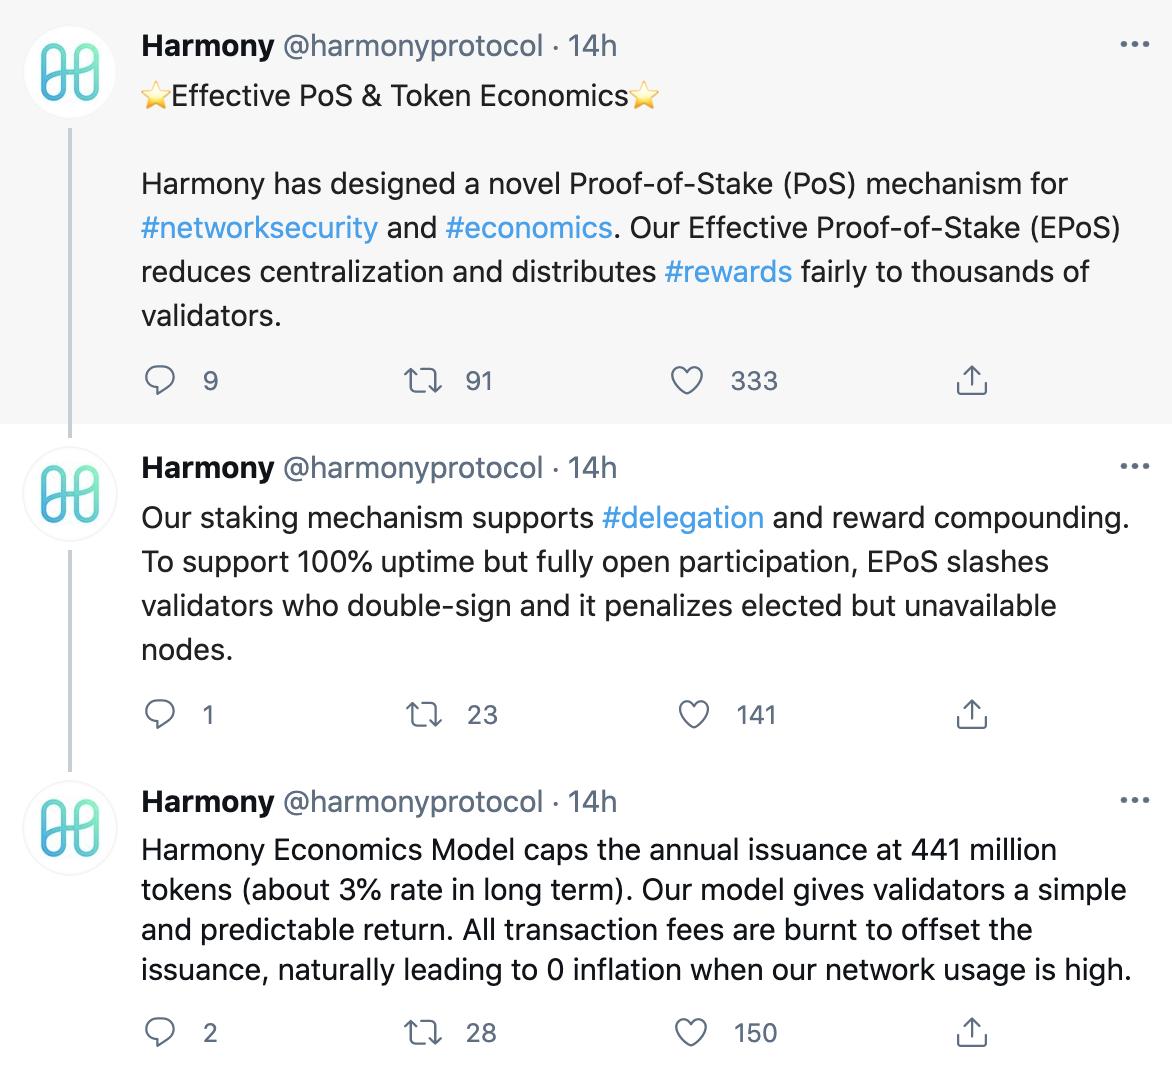This screenshot has height=1068, width=1172.
Task: Share the first tweet via the share icon
Action: pos(970,379)
